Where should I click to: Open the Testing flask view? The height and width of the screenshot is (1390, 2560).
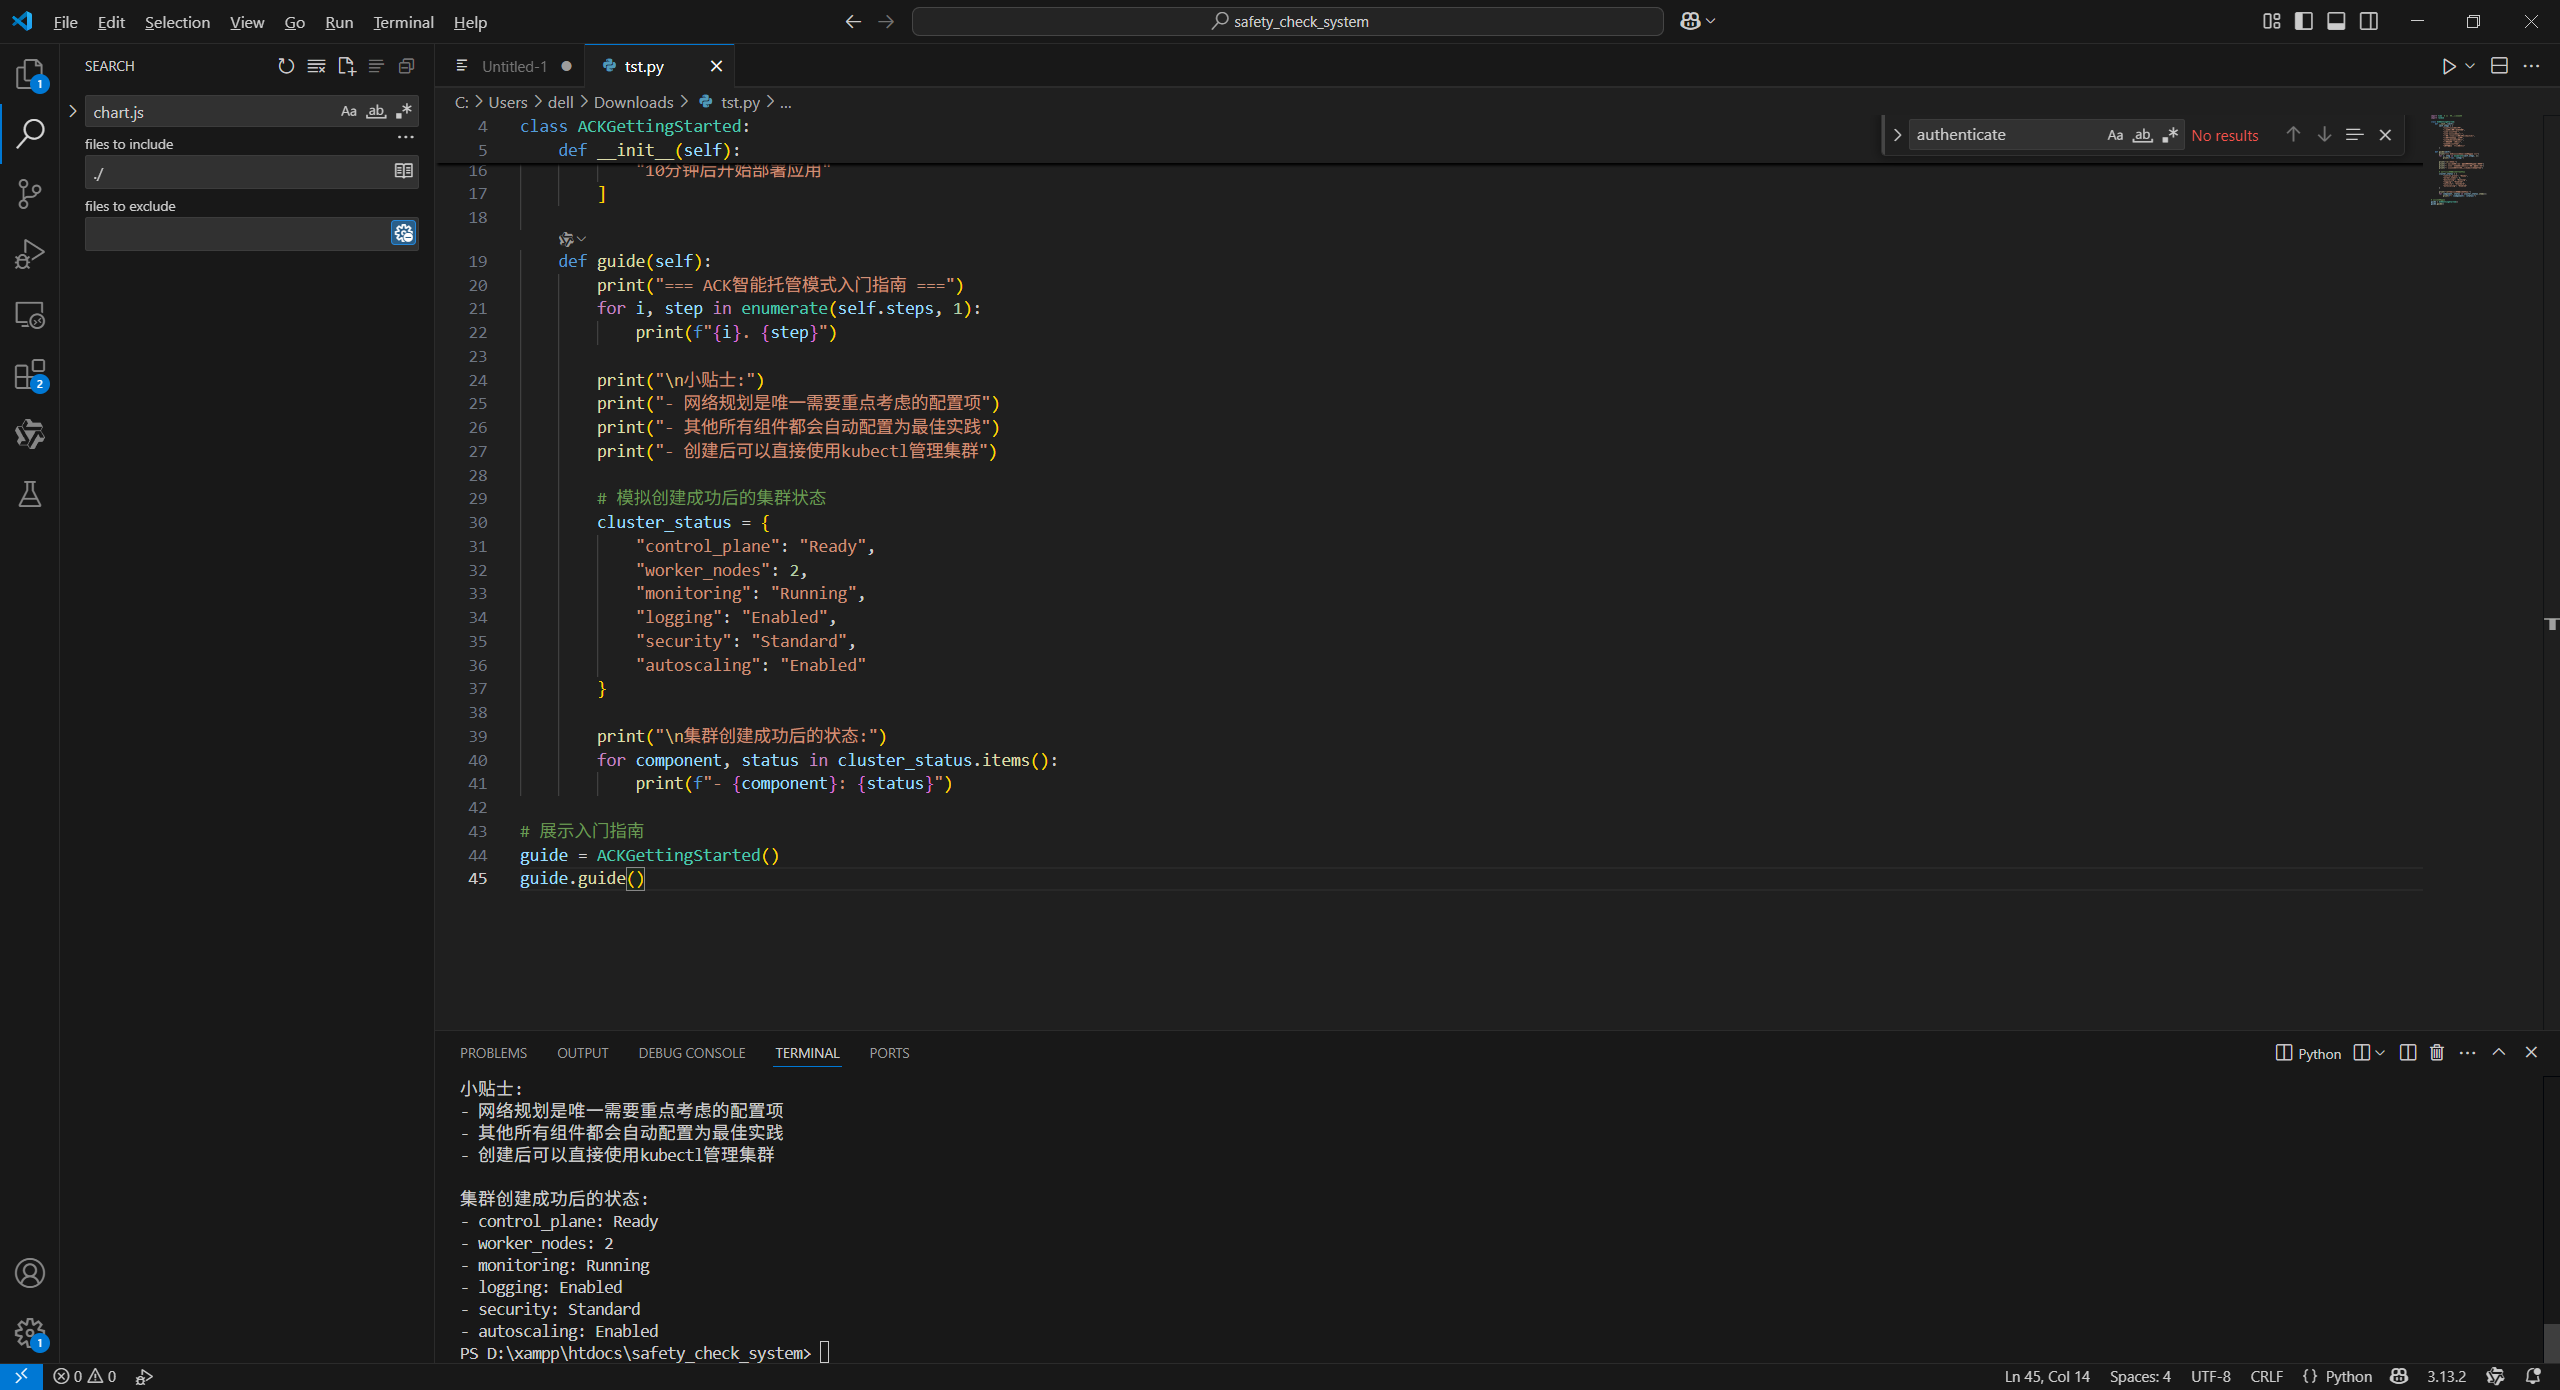point(30,494)
